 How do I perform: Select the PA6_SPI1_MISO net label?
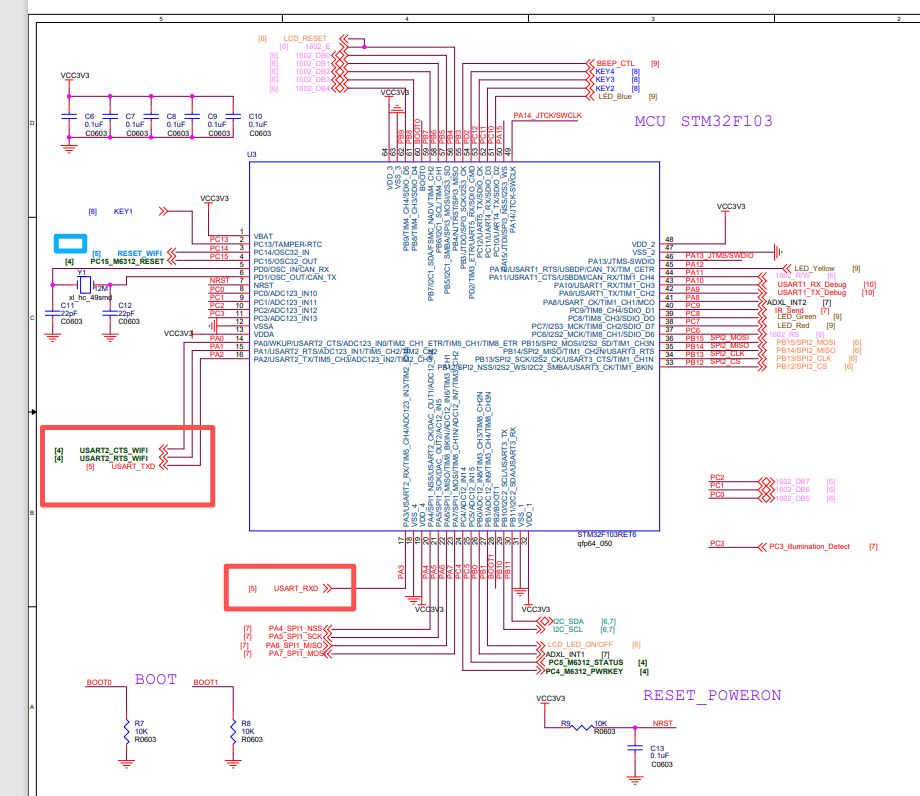click(294, 645)
